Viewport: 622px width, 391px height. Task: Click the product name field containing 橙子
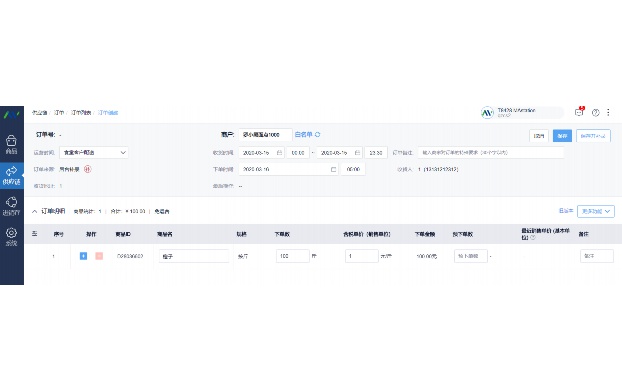coord(194,256)
